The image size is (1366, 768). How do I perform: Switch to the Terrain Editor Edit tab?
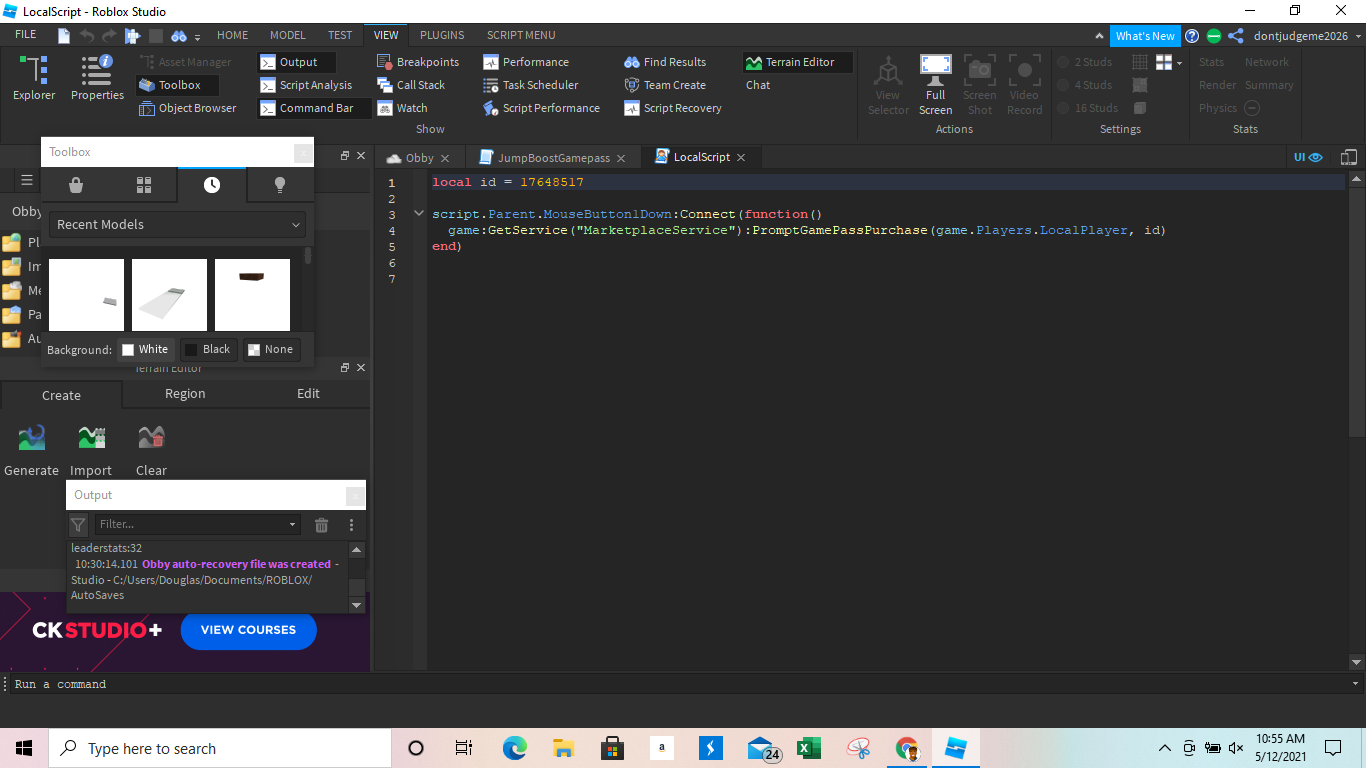coord(308,394)
